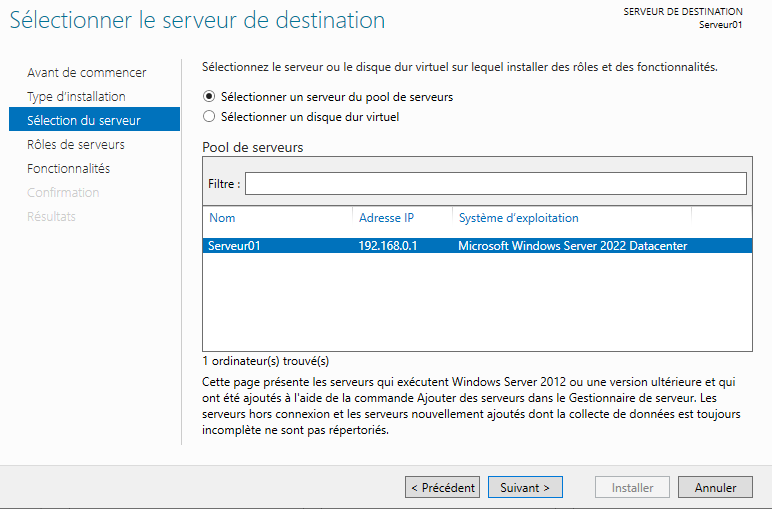772x509 pixels.
Task: Click the greyed 'Confirmation' step
Action: click(63, 193)
